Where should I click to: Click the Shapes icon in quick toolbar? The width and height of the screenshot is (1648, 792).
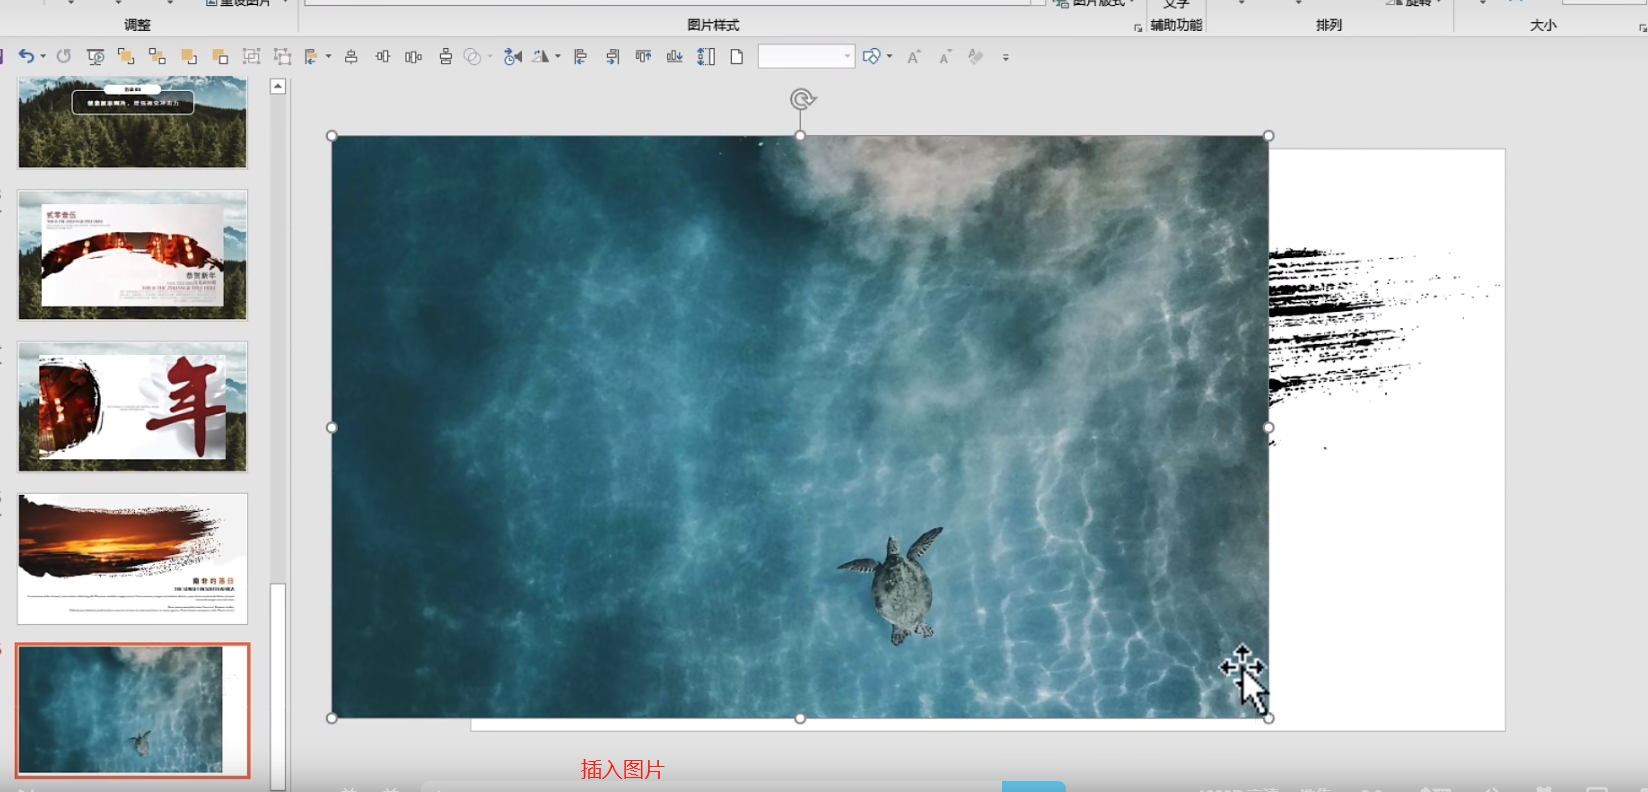tap(872, 57)
